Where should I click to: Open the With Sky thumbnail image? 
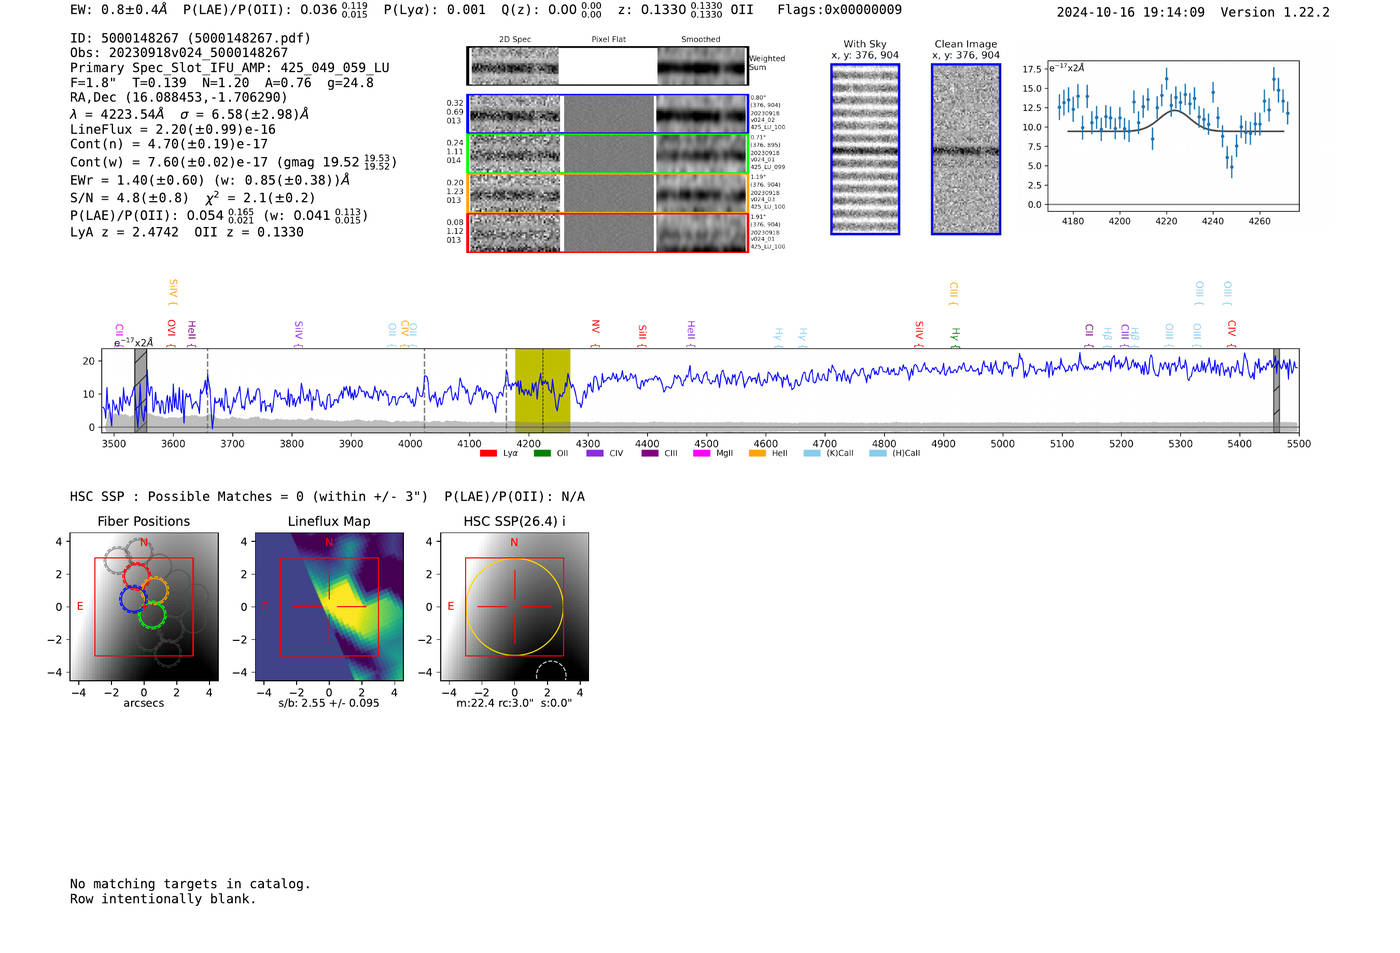[865, 149]
